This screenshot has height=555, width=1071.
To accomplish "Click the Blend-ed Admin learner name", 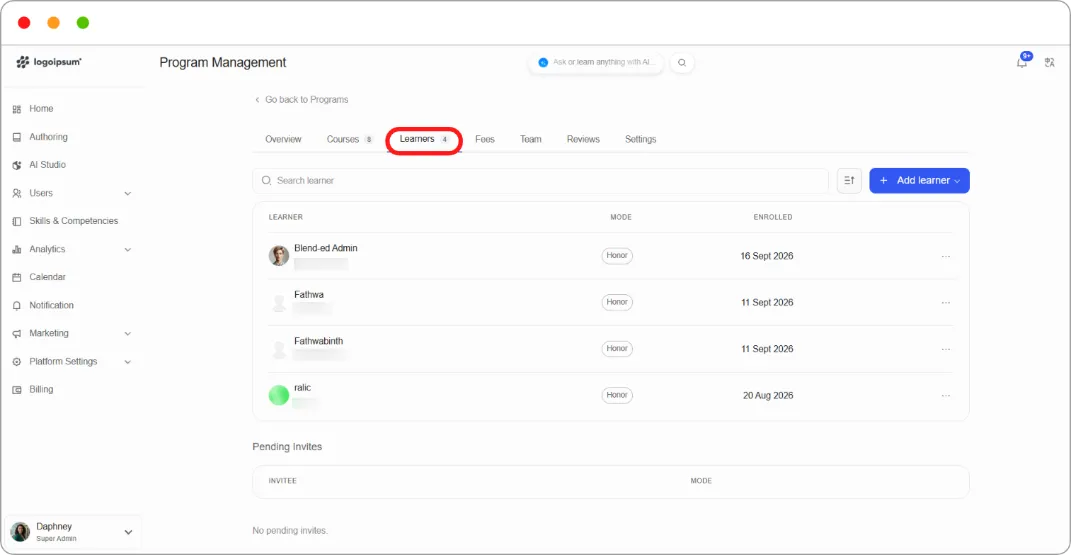I will (x=326, y=248).
